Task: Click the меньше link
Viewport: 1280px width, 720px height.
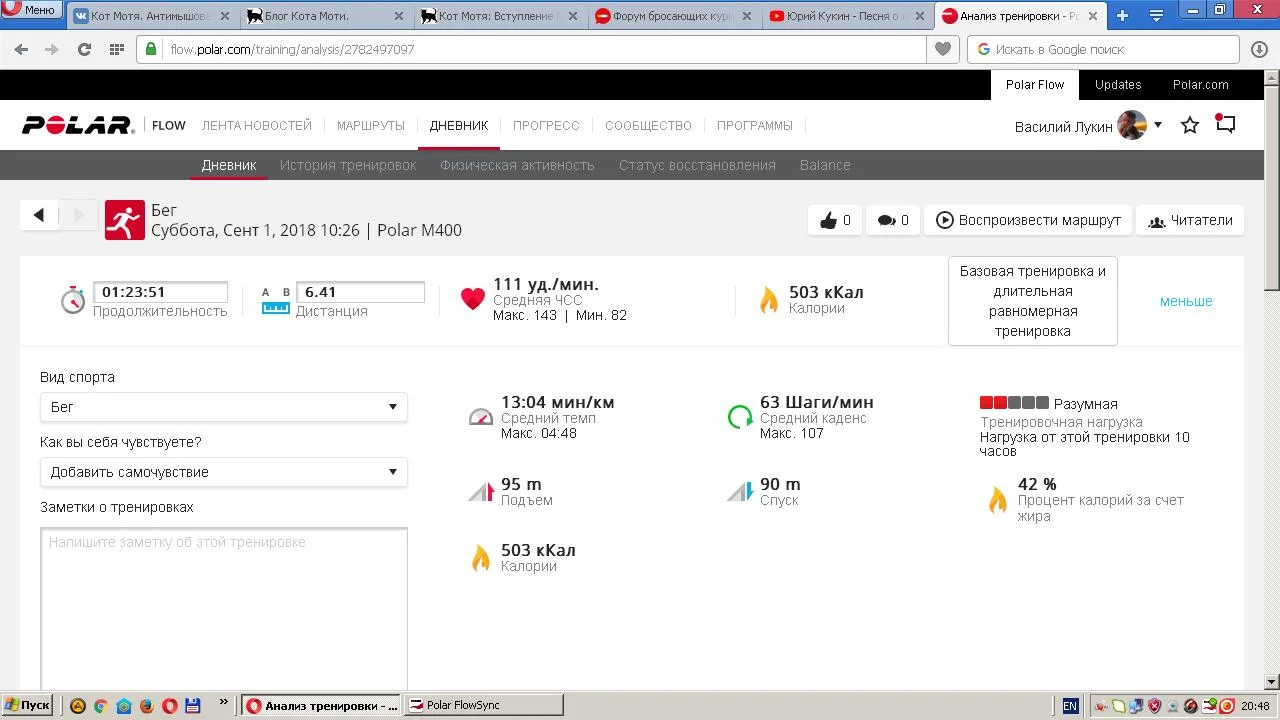Action: (1186, 301)
